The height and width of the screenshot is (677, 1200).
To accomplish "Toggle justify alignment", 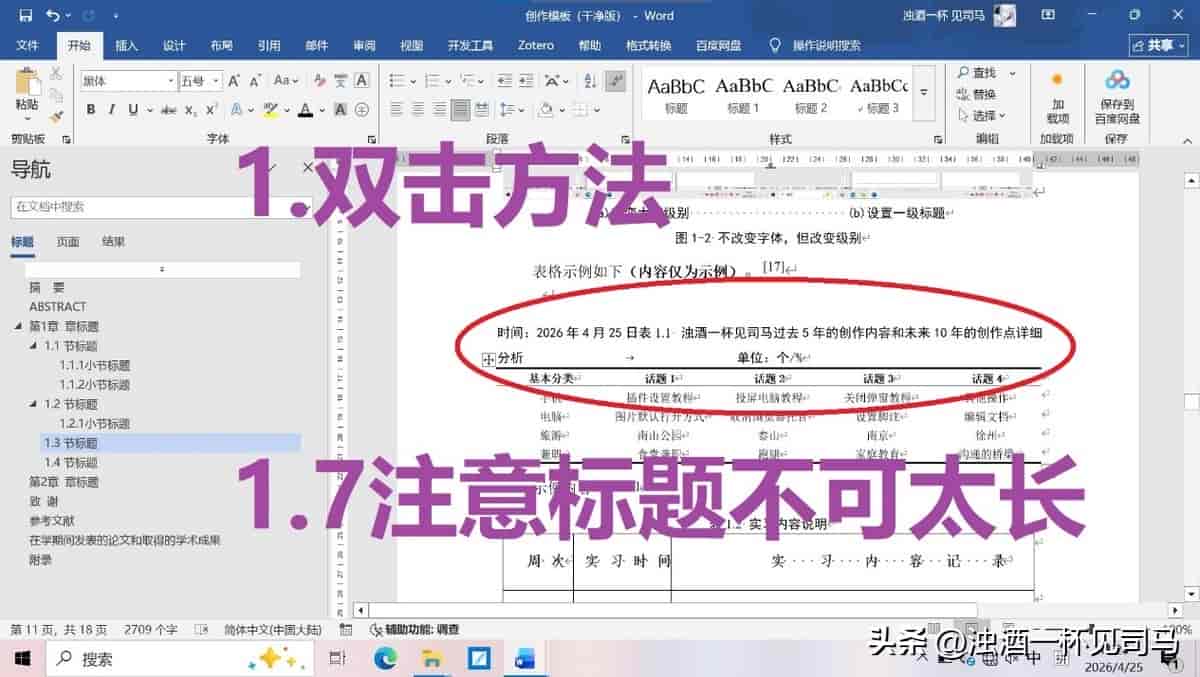I will point(460,110).
